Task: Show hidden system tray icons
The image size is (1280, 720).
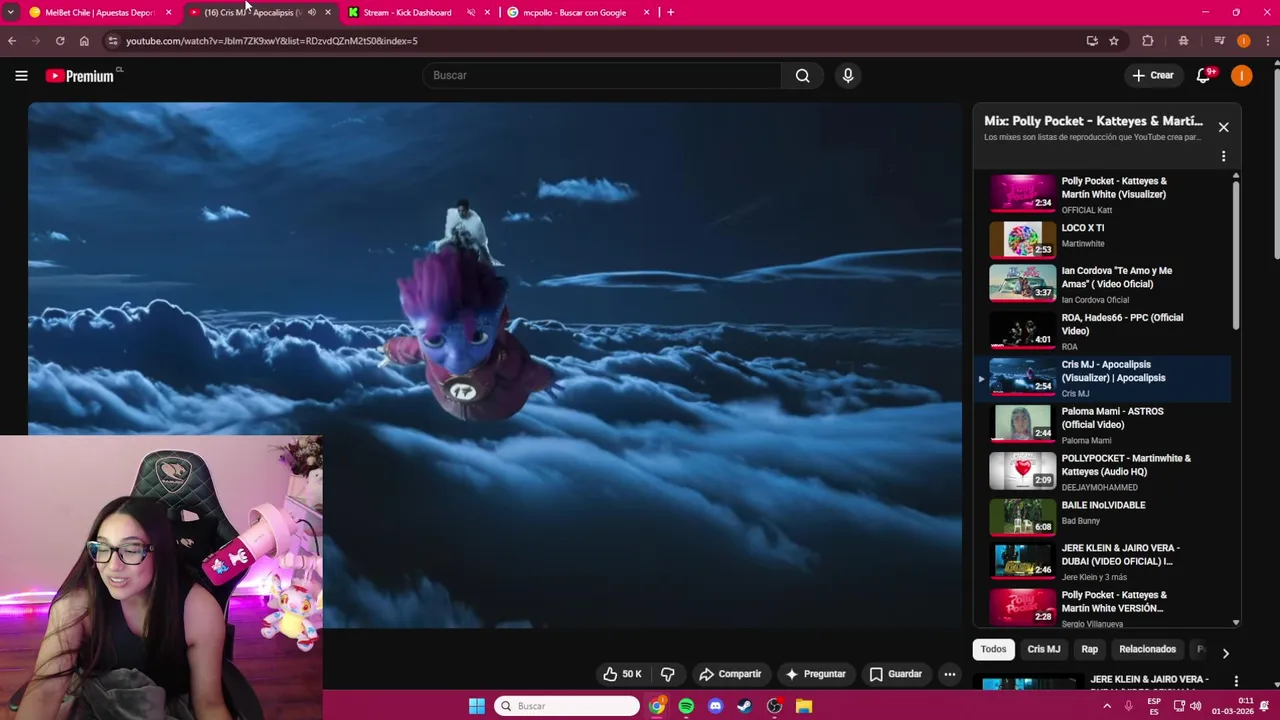Action: point(1107,706)
